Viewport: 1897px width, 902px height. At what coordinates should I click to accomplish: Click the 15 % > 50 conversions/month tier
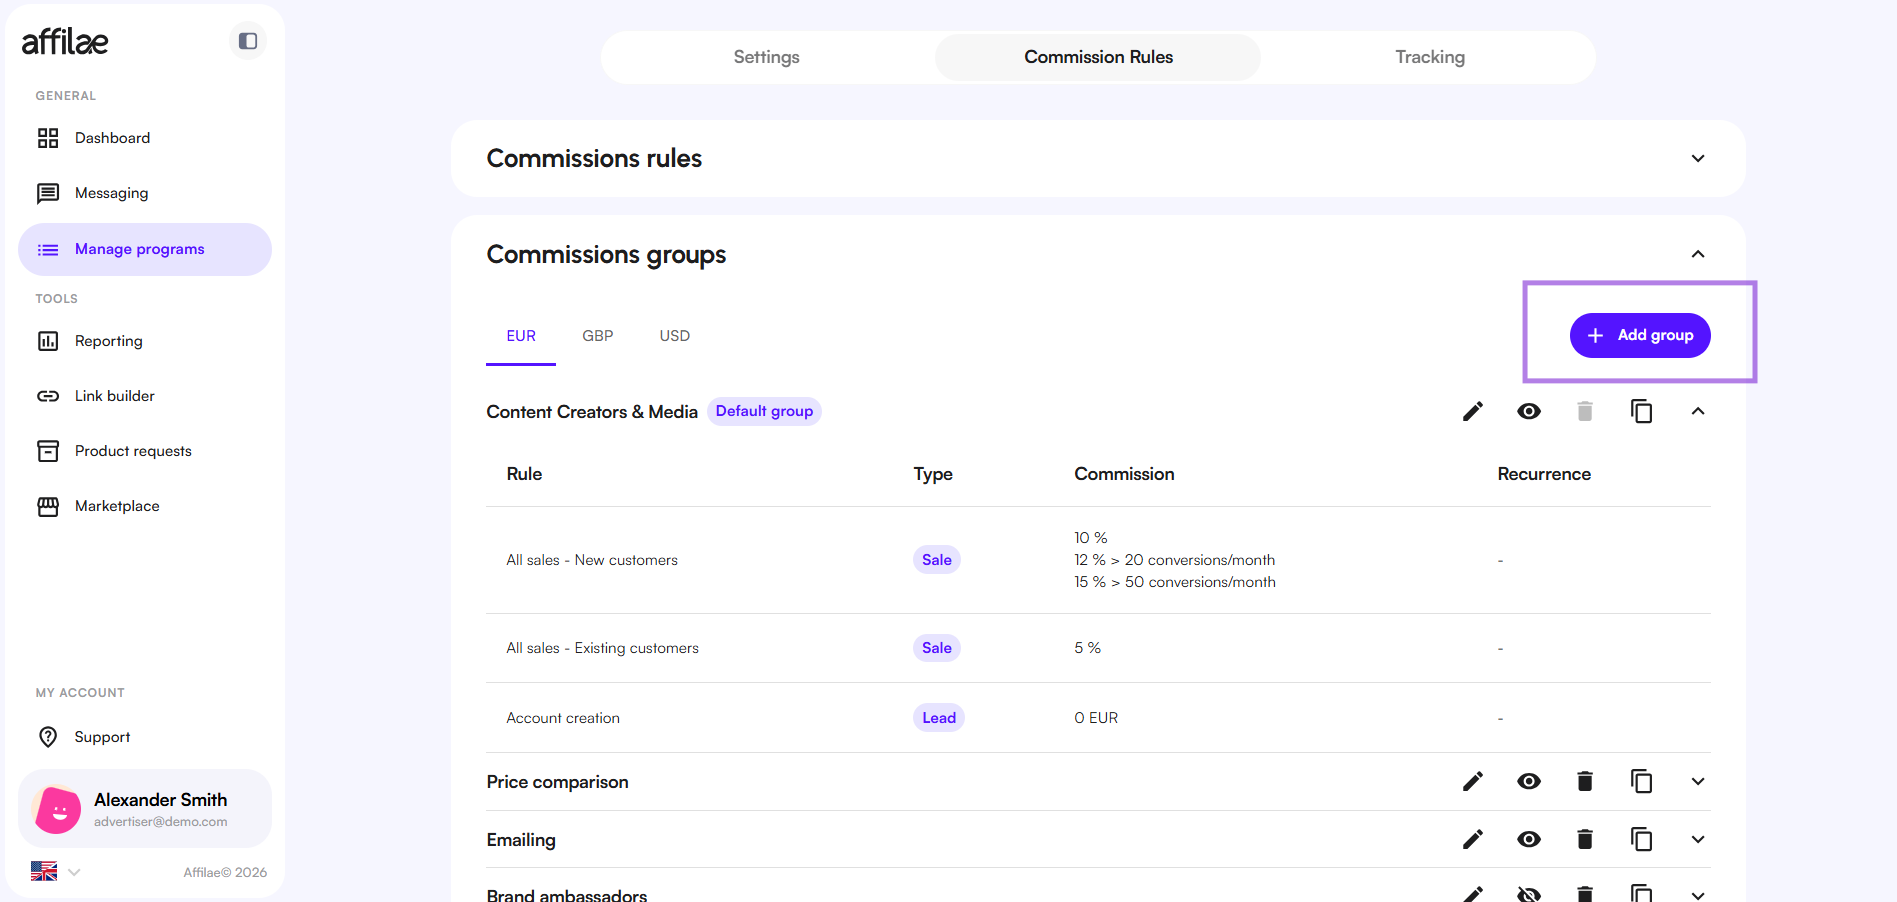[1175, 582]
